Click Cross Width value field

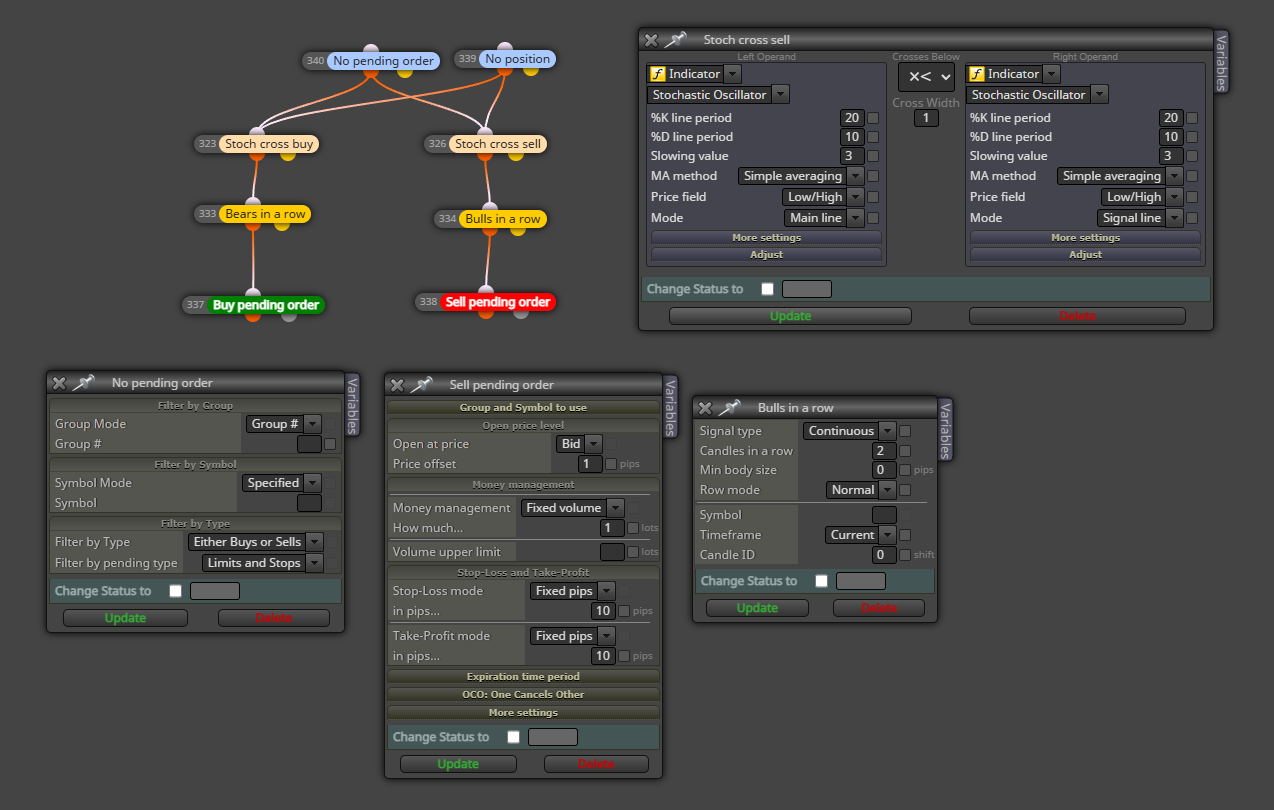(926, 118)
